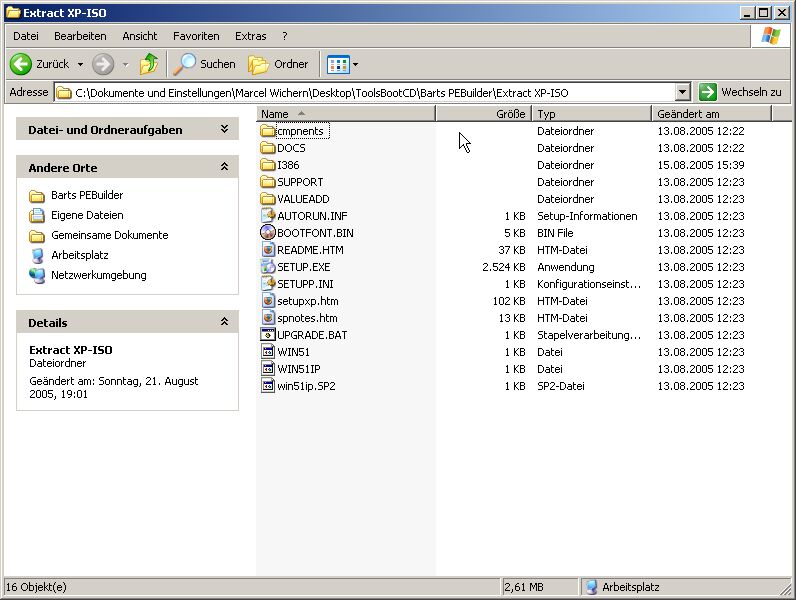The width and height of the screenshot is (796, 600).
Task: Open the Favoriten menu
Action: point(196,36)
